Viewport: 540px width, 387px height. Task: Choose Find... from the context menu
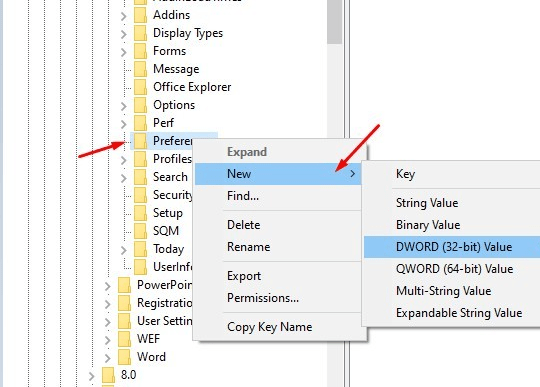click(x=278, y=196)
